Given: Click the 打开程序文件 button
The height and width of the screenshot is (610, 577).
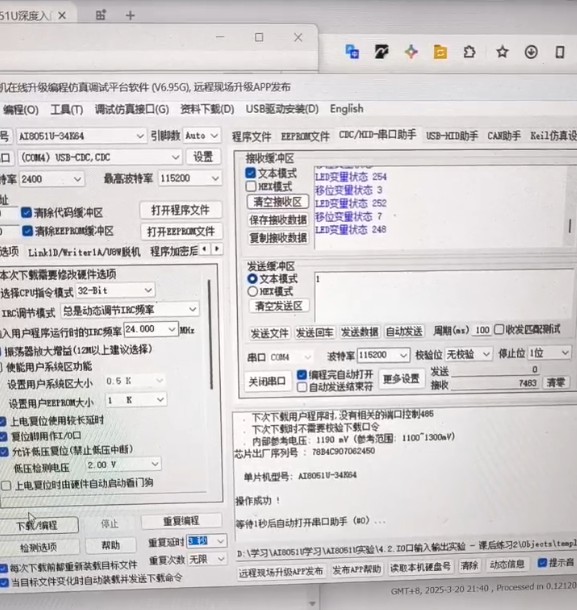Looking at the screenshot, I should tap(181, 210).
